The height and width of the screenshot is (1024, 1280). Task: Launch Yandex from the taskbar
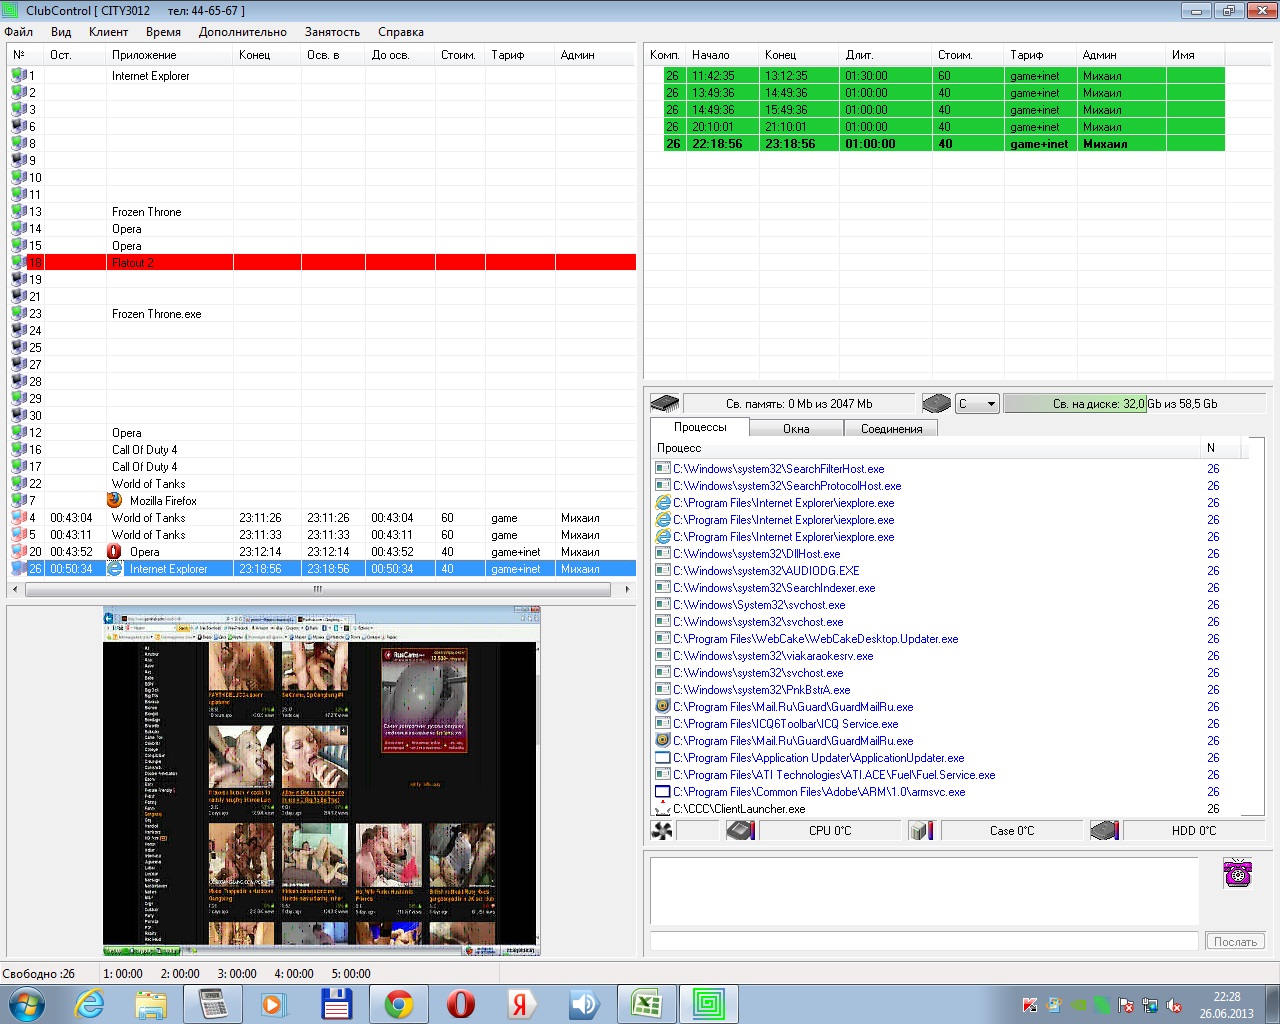[x=520, y=1004]
